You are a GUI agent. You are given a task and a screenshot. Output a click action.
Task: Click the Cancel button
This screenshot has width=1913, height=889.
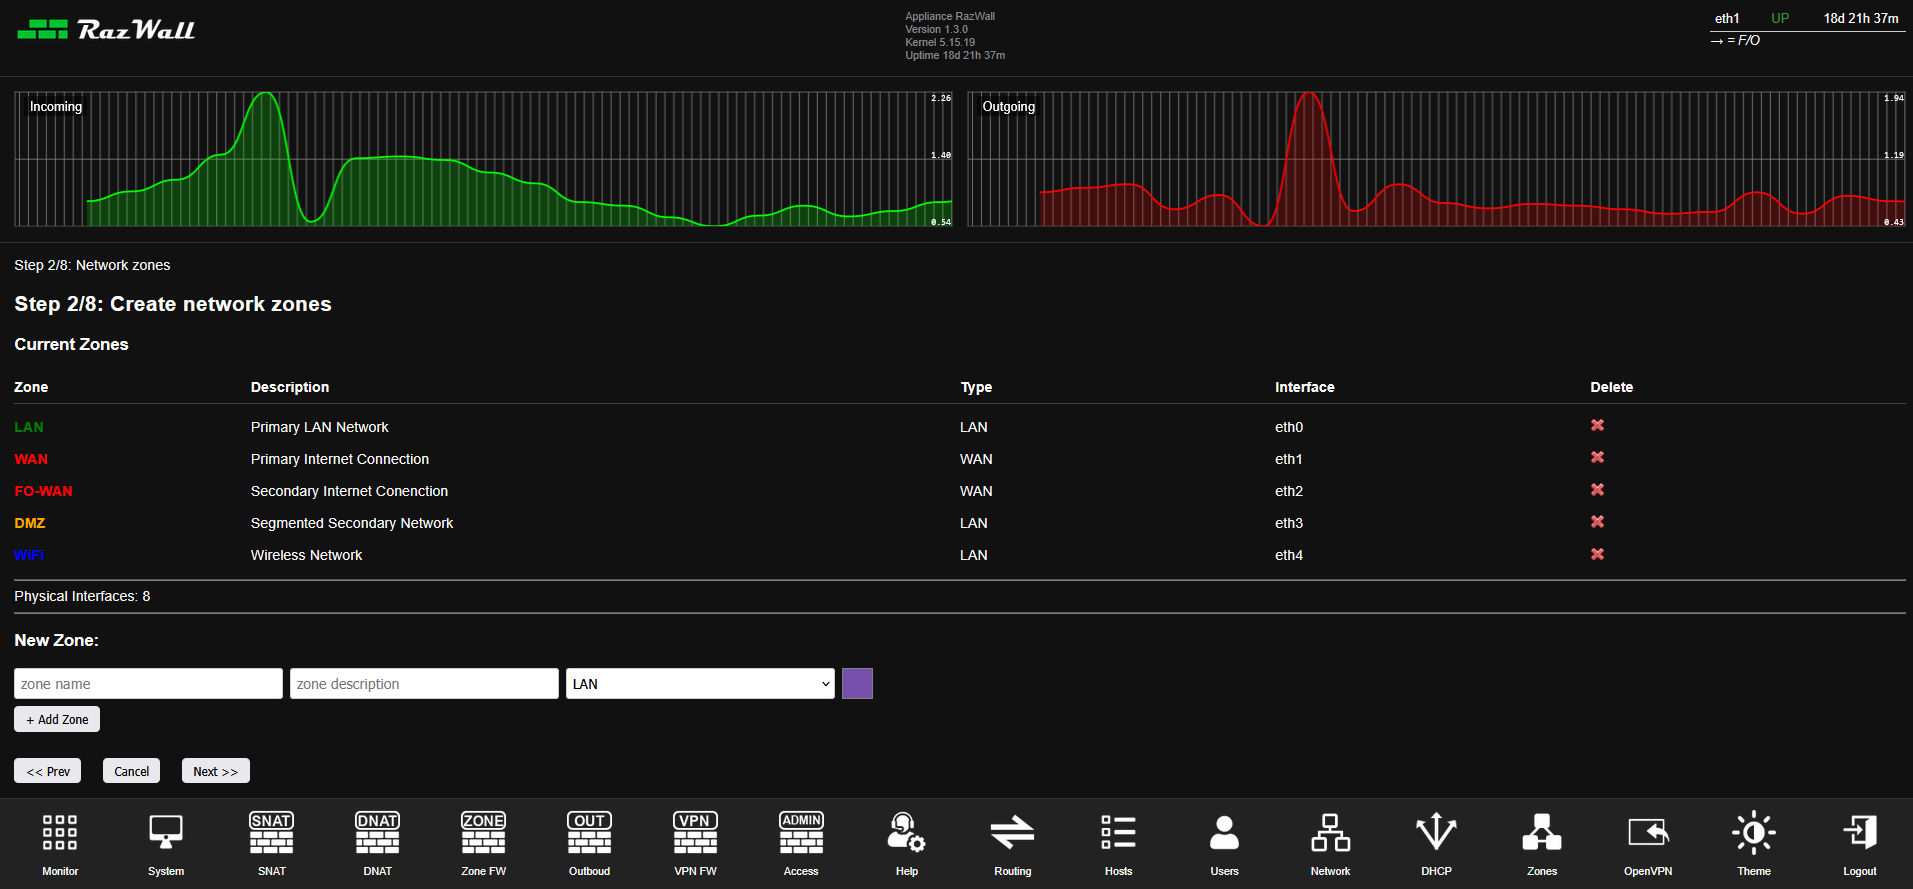click(x=132, y=771)
